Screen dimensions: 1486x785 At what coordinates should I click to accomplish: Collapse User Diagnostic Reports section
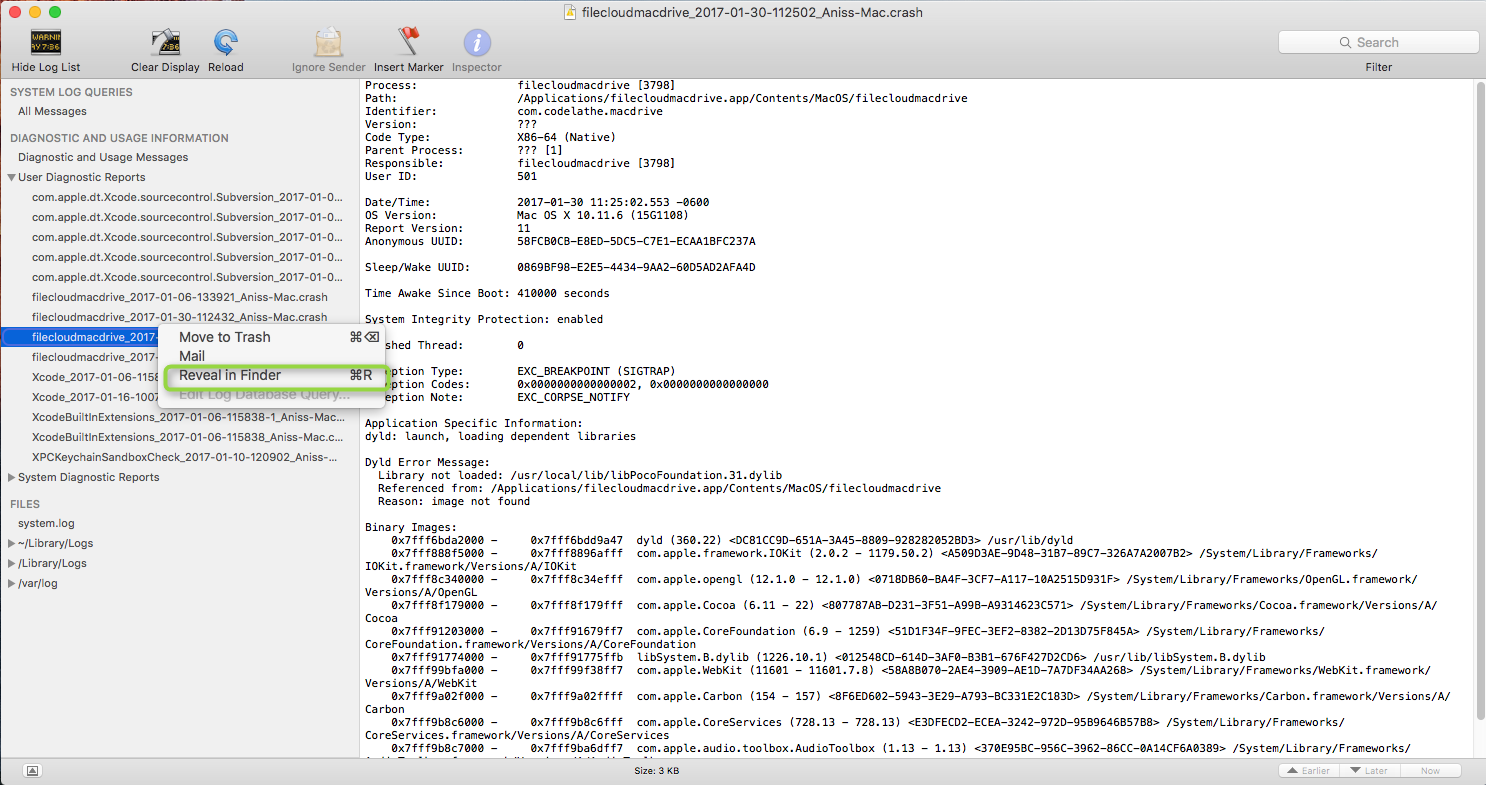point(11,178)
